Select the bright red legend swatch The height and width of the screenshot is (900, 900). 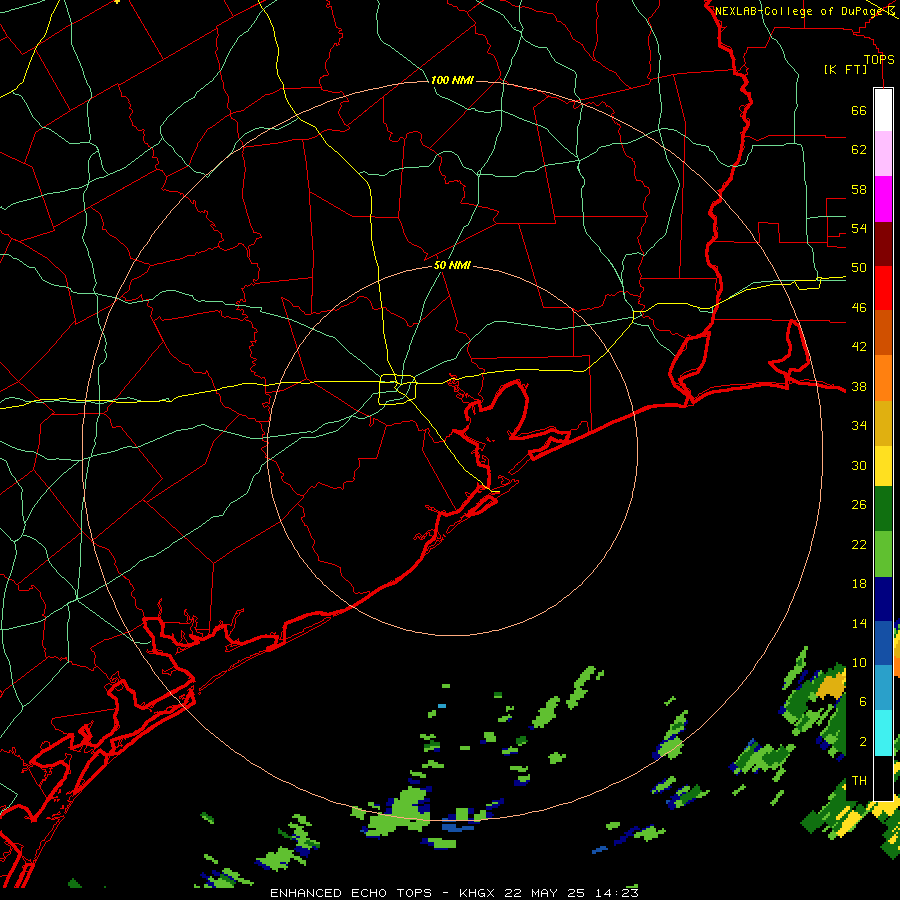click(x=883, y=288)
